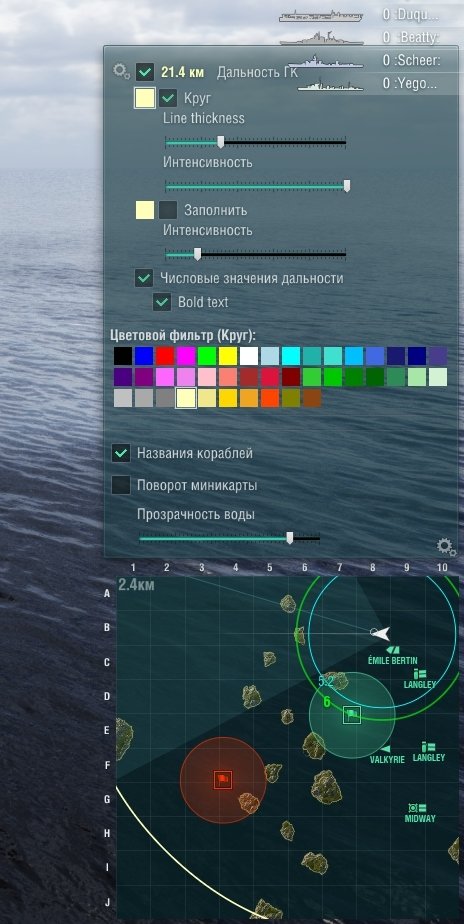Image resolution: width=464 pixels, height=924 pixels.
Task: Disable Названия кораблей ship names option
Action: (x=121, y=453)
